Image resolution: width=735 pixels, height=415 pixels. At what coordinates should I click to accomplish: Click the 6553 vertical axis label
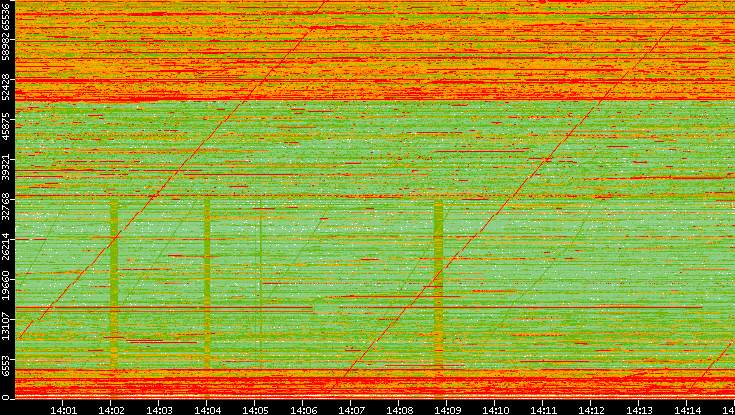pos(7,365)
